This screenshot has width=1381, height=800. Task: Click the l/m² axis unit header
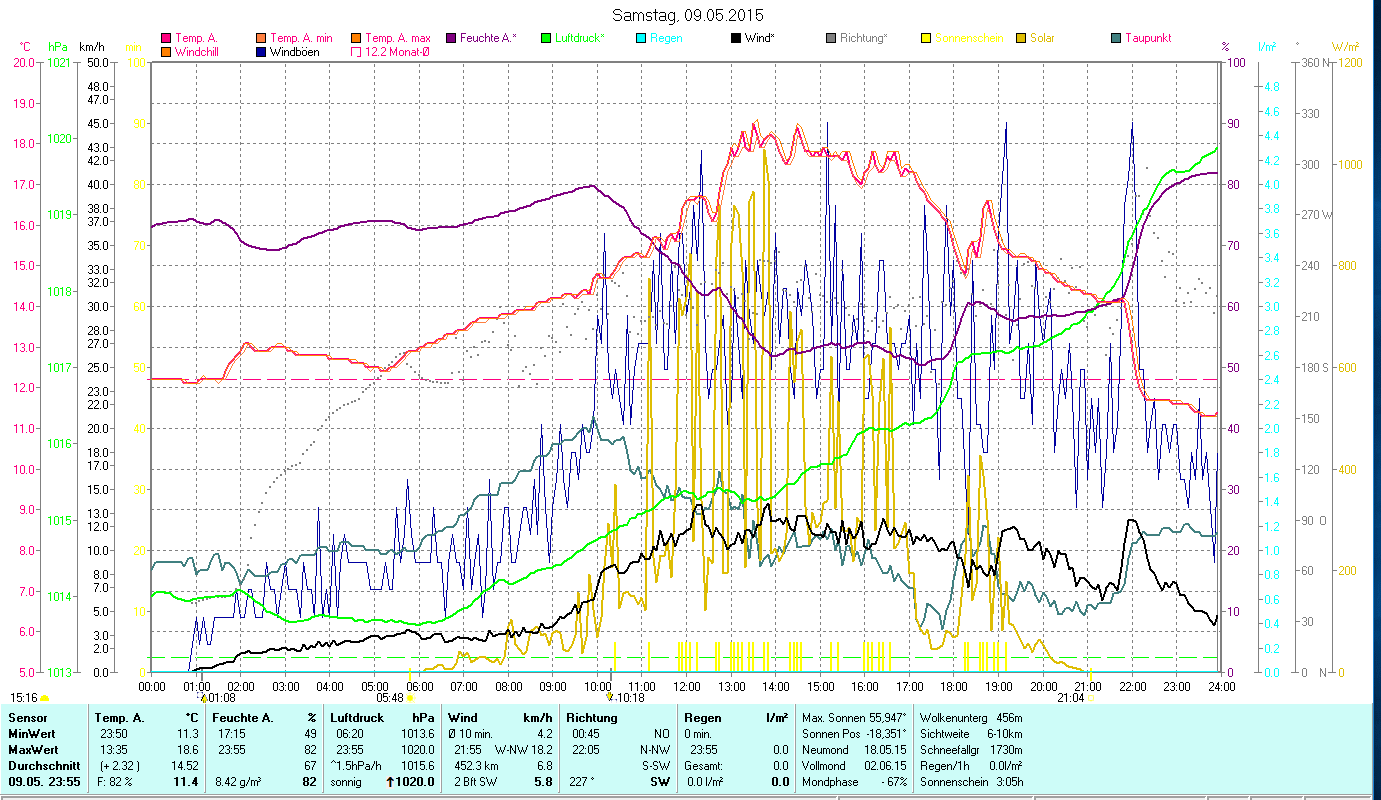pyautogui.click(x=1267, y=47)
